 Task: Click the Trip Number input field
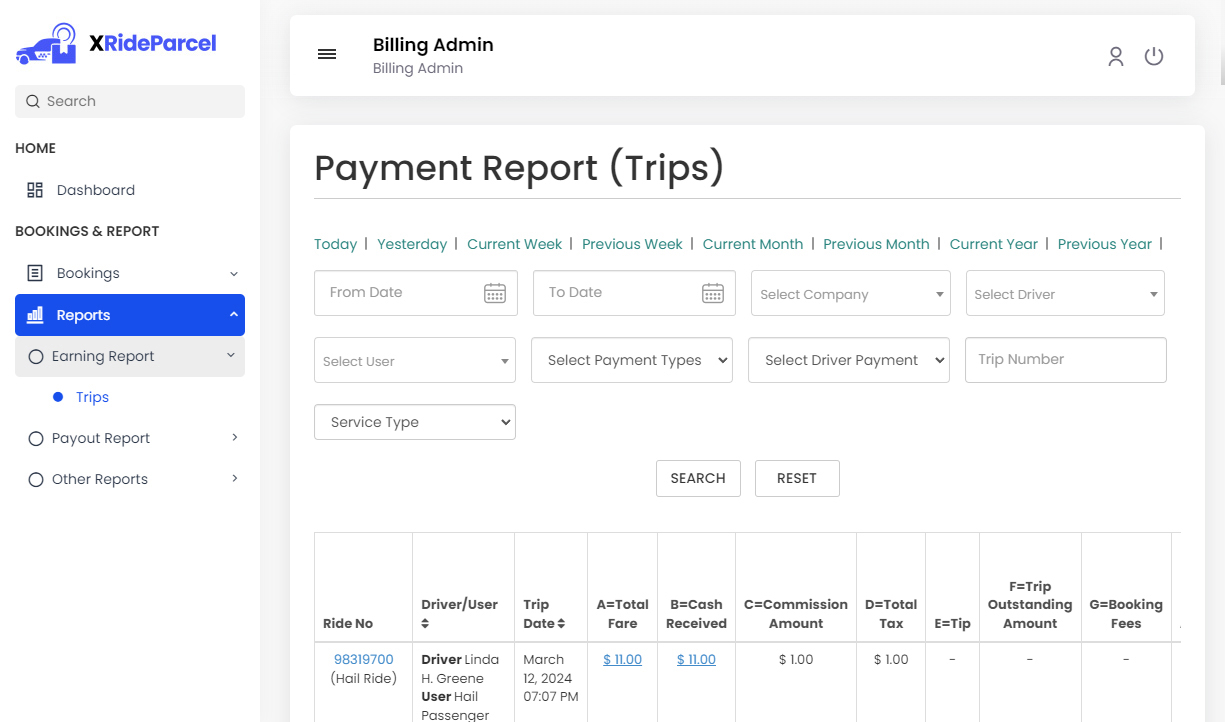[x=1065, y=360]
